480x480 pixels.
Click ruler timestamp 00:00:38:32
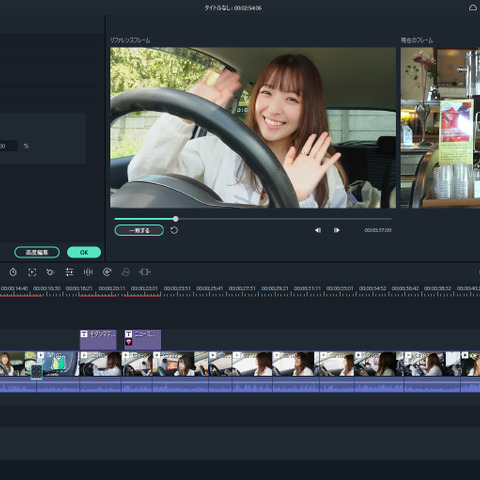[437, 288]
